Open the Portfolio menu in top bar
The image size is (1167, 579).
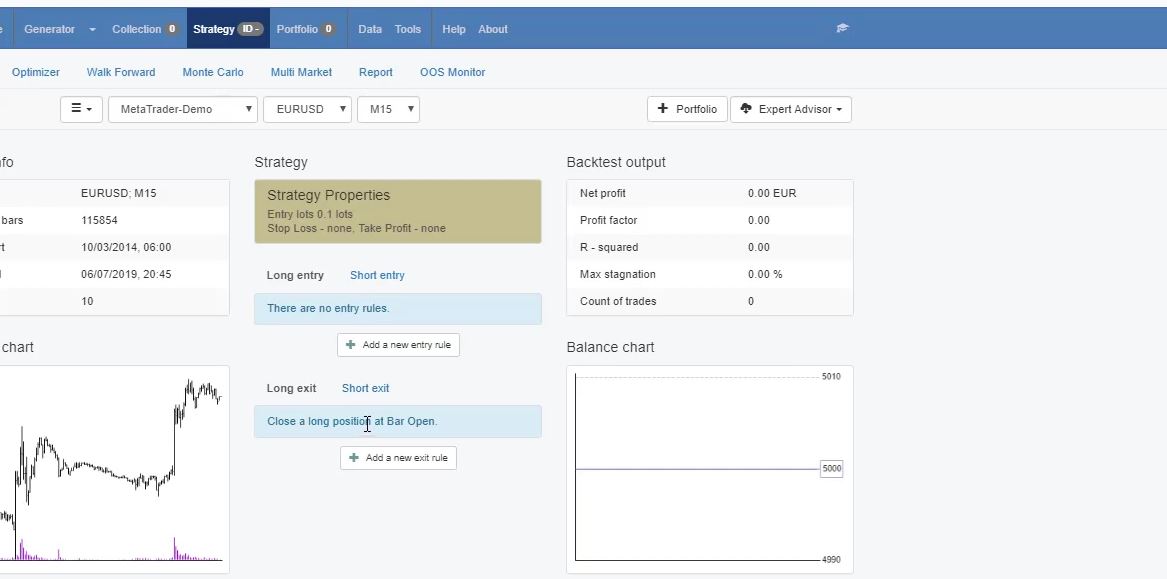click(297, 29)
